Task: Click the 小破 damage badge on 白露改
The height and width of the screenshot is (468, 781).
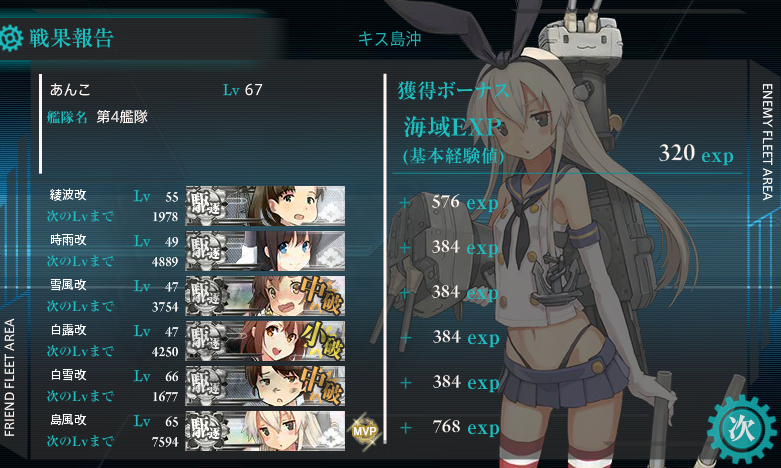Action: [x=322, y=341]
